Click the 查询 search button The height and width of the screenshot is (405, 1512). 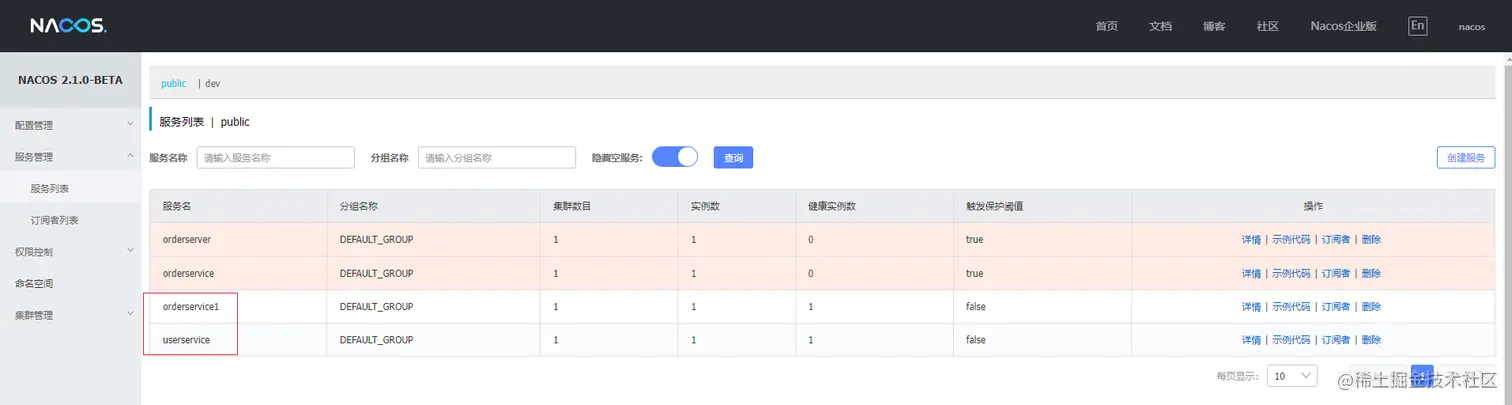[x=733, y=157]
